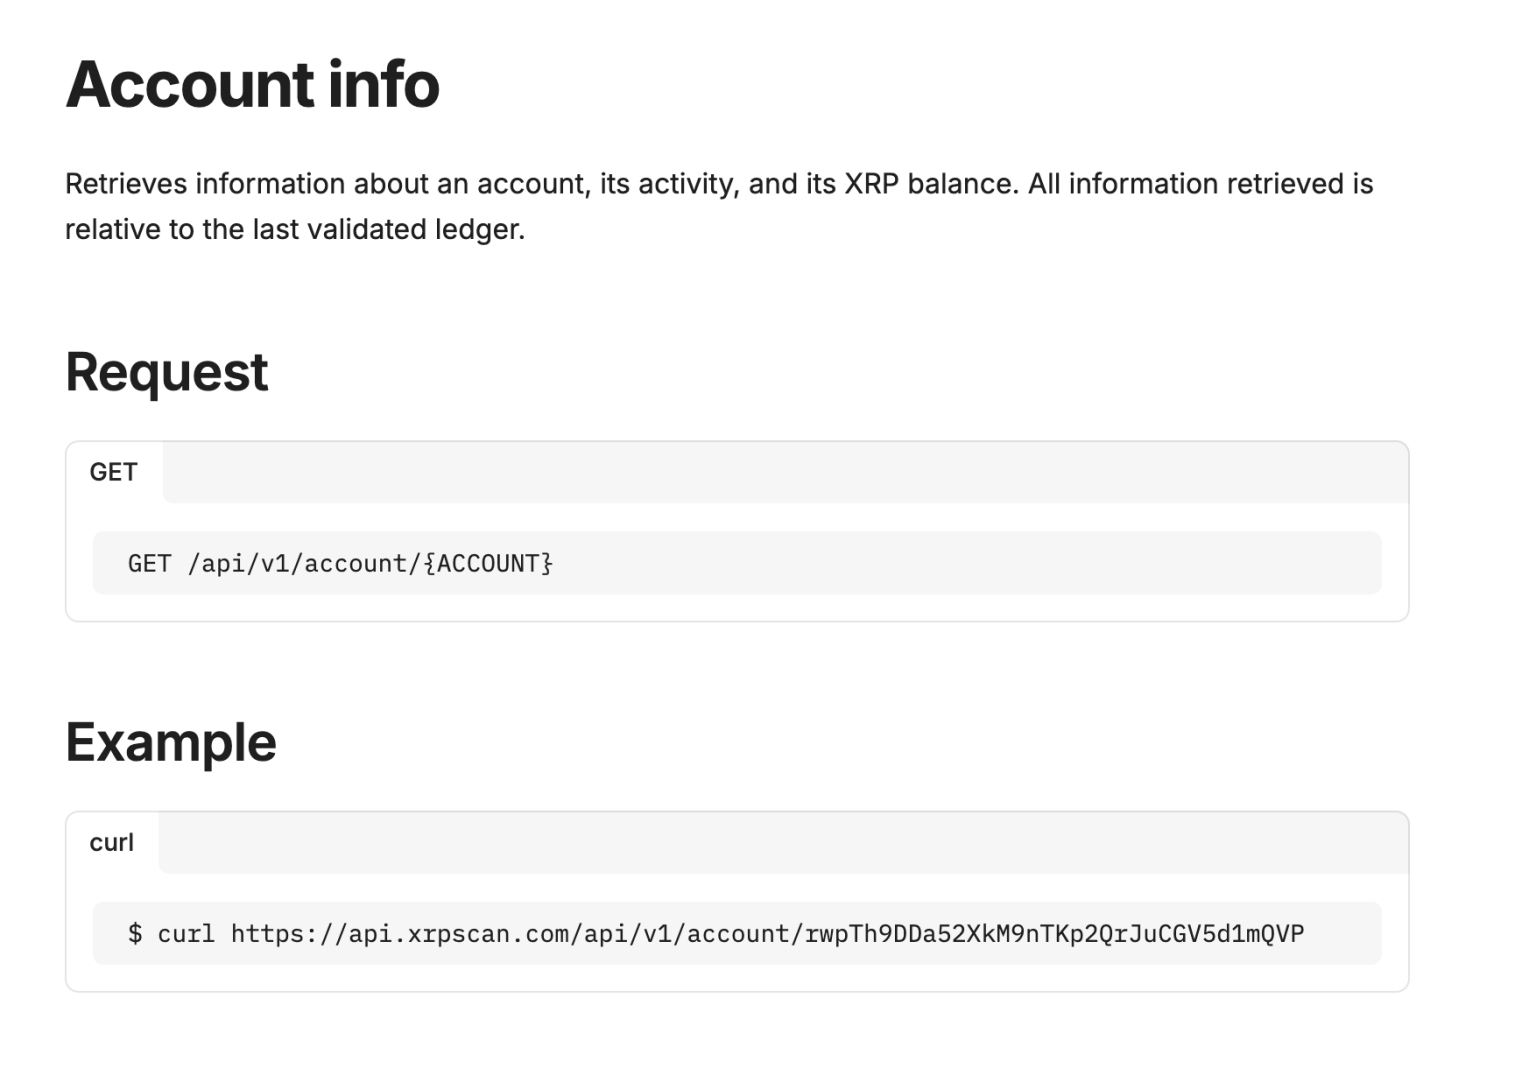Click the Example section heading
Viewport: 1536px width, 1068px height.
click(x=170, y=741)
